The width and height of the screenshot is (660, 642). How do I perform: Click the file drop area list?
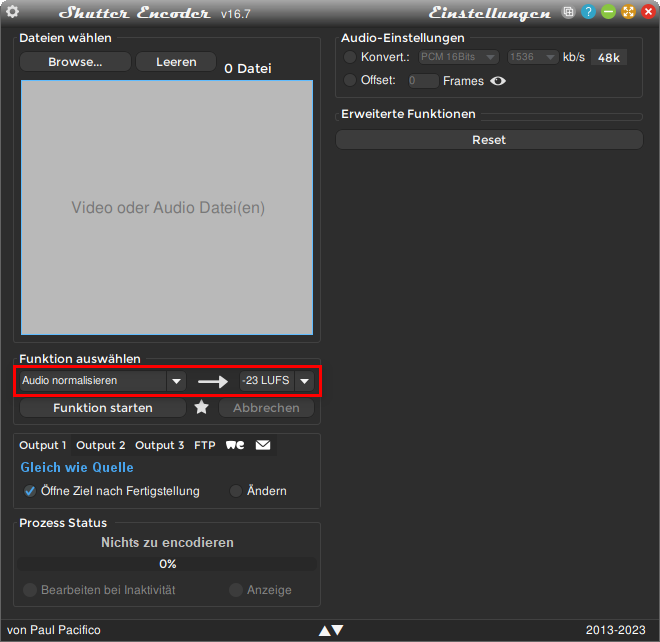167,208
